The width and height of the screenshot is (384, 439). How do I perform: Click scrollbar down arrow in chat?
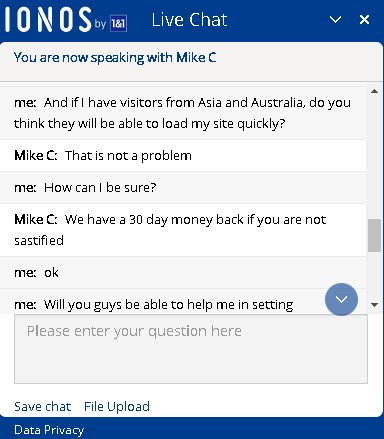point(374,305)
